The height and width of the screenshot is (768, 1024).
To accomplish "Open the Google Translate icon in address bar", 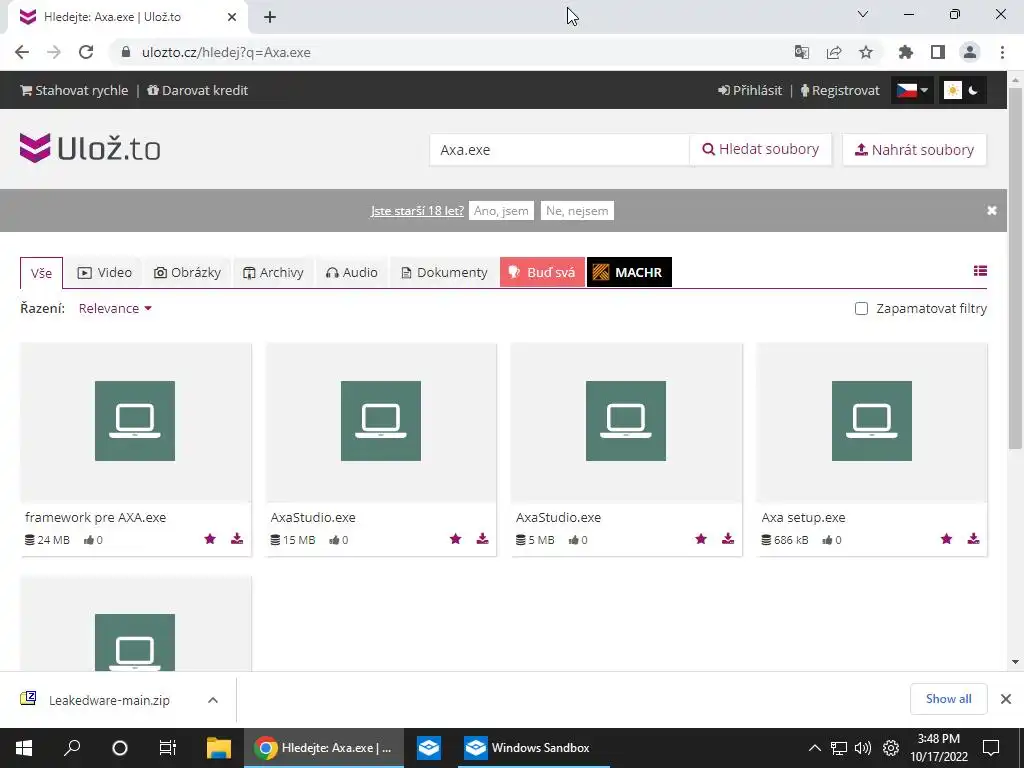I will (802, 52).
